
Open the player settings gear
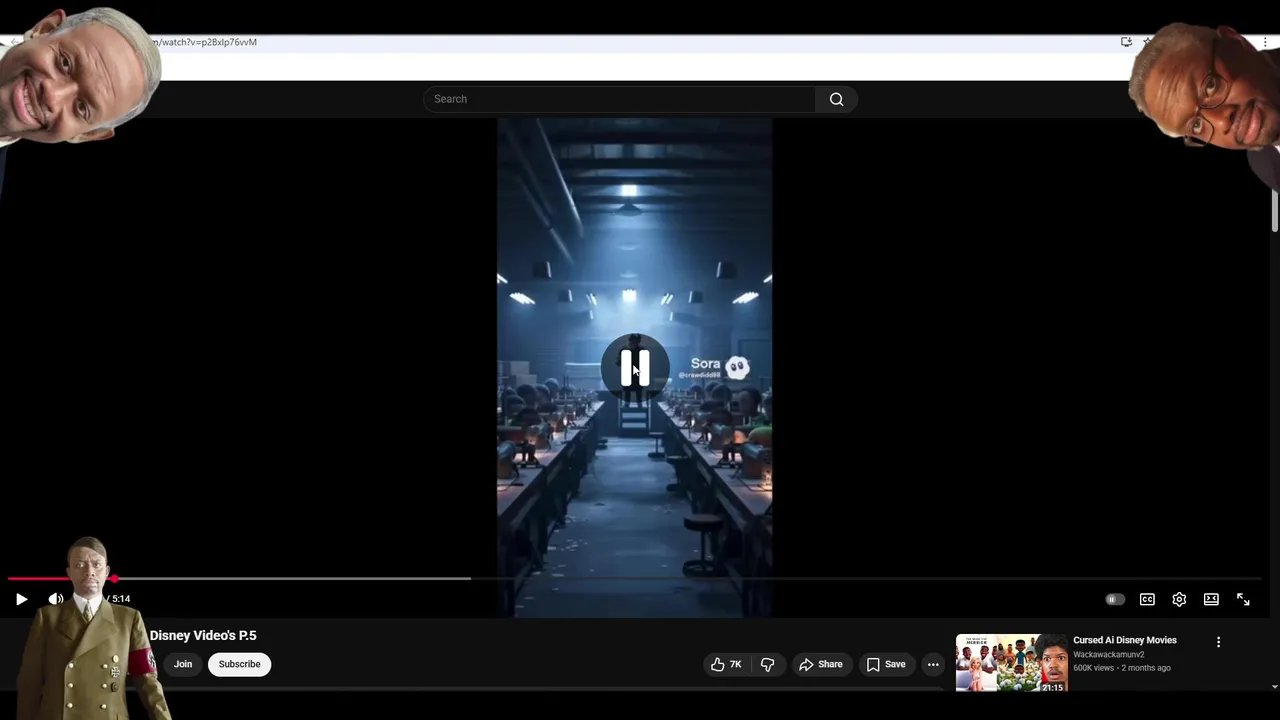tap(1179, 599)
